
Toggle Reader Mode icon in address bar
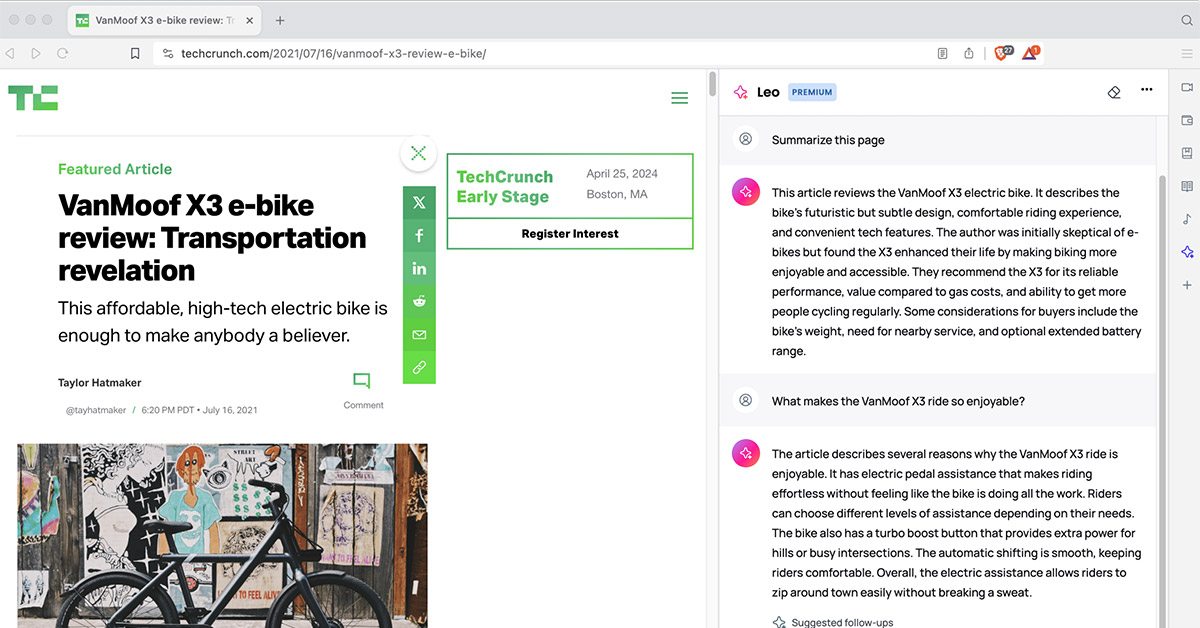pyautogui.click(x=942, y=54)
